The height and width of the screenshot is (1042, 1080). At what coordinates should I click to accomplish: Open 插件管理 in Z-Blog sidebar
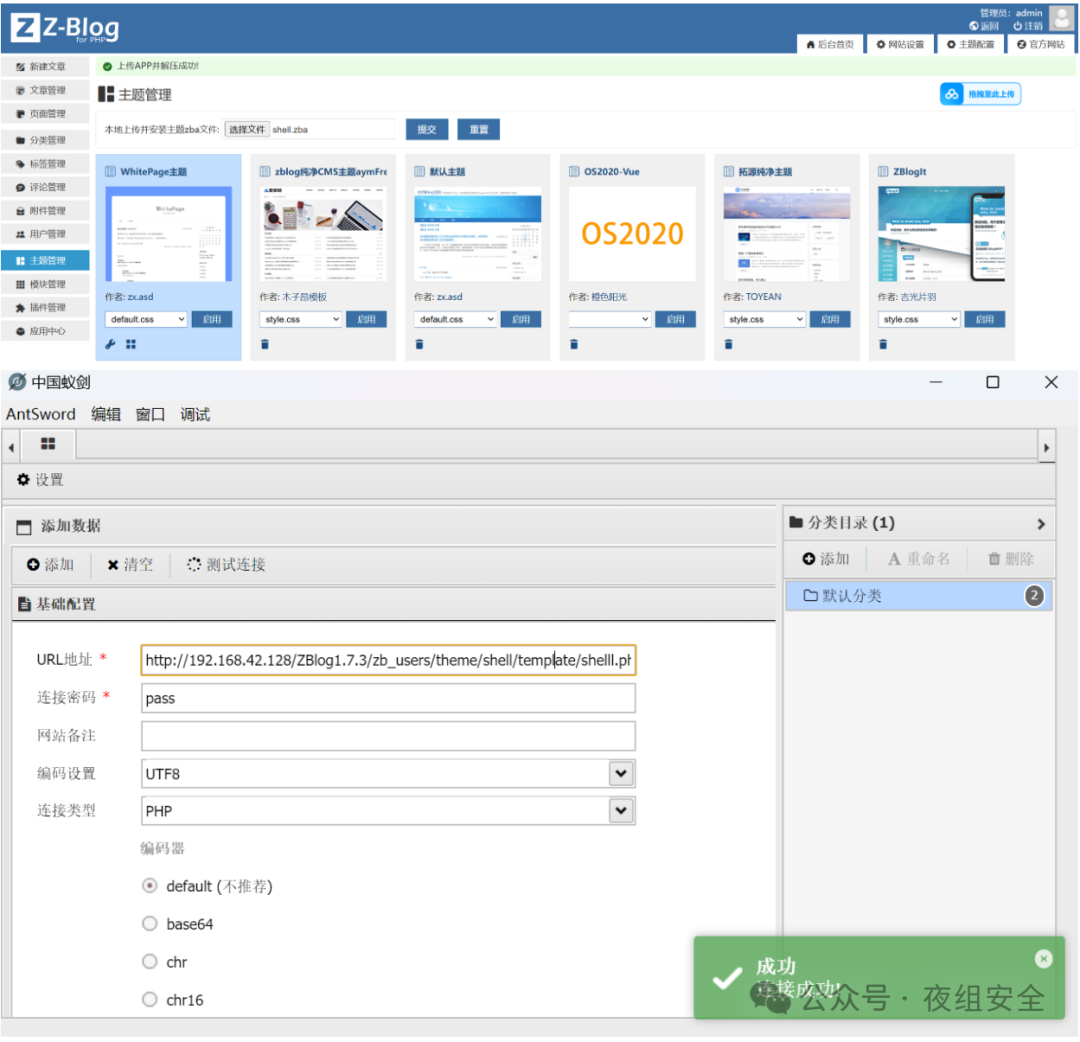point(45,307)
